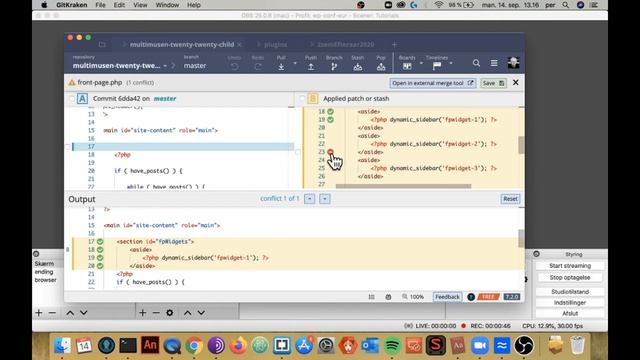Click Start streaming in OBS
The height and width of the screenshot is (360, 640).
pyautogui.click(x=570, y=266)
